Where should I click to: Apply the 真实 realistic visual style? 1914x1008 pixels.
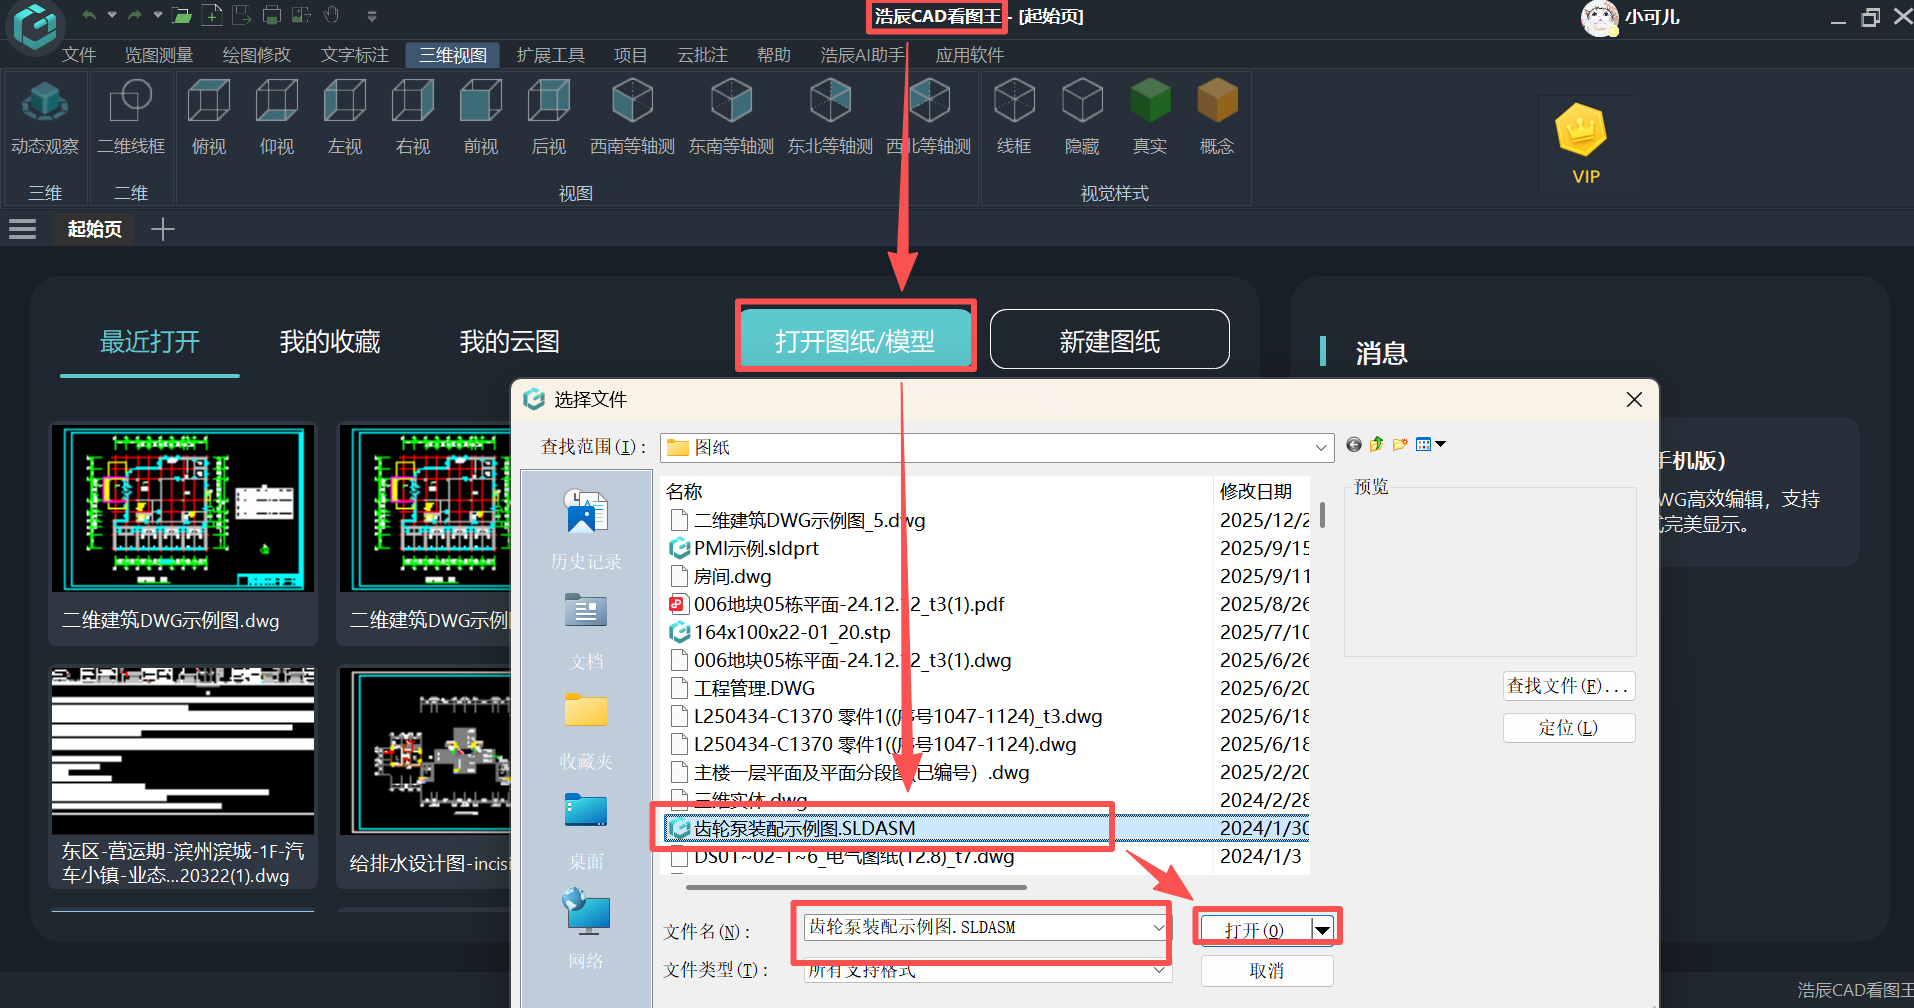[1150, 118]
